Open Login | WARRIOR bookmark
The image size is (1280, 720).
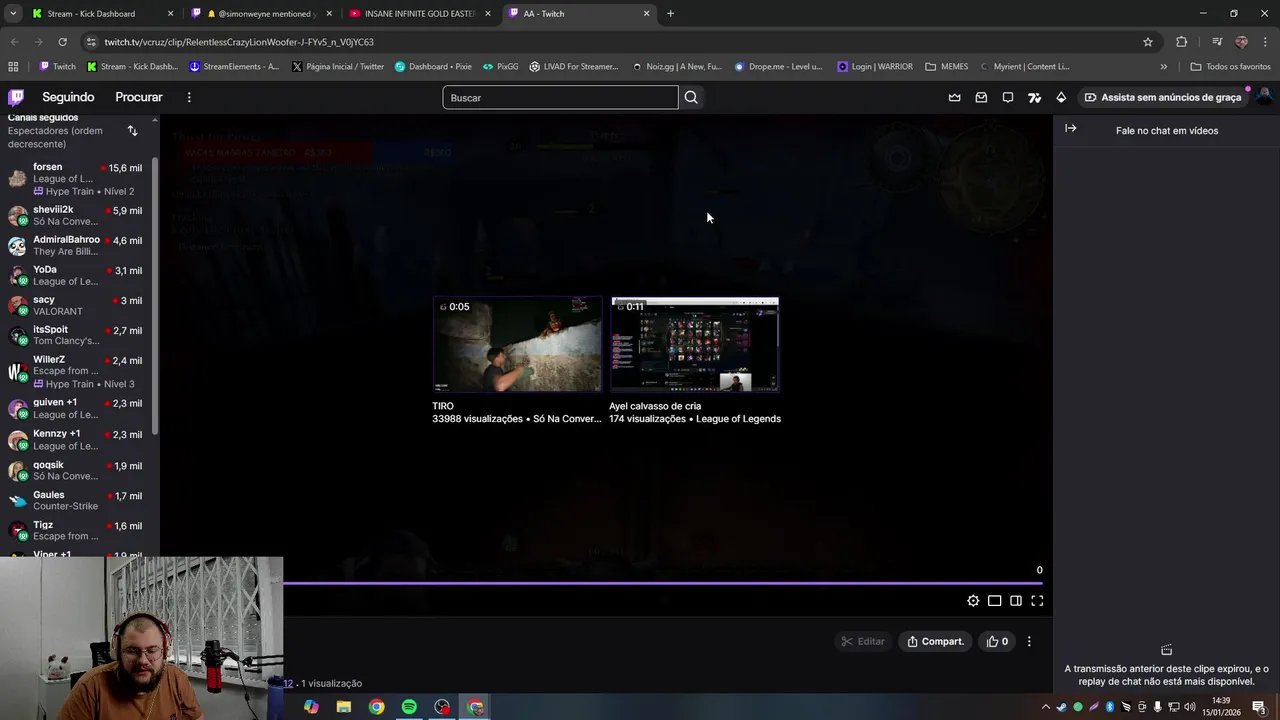point(875,67)
